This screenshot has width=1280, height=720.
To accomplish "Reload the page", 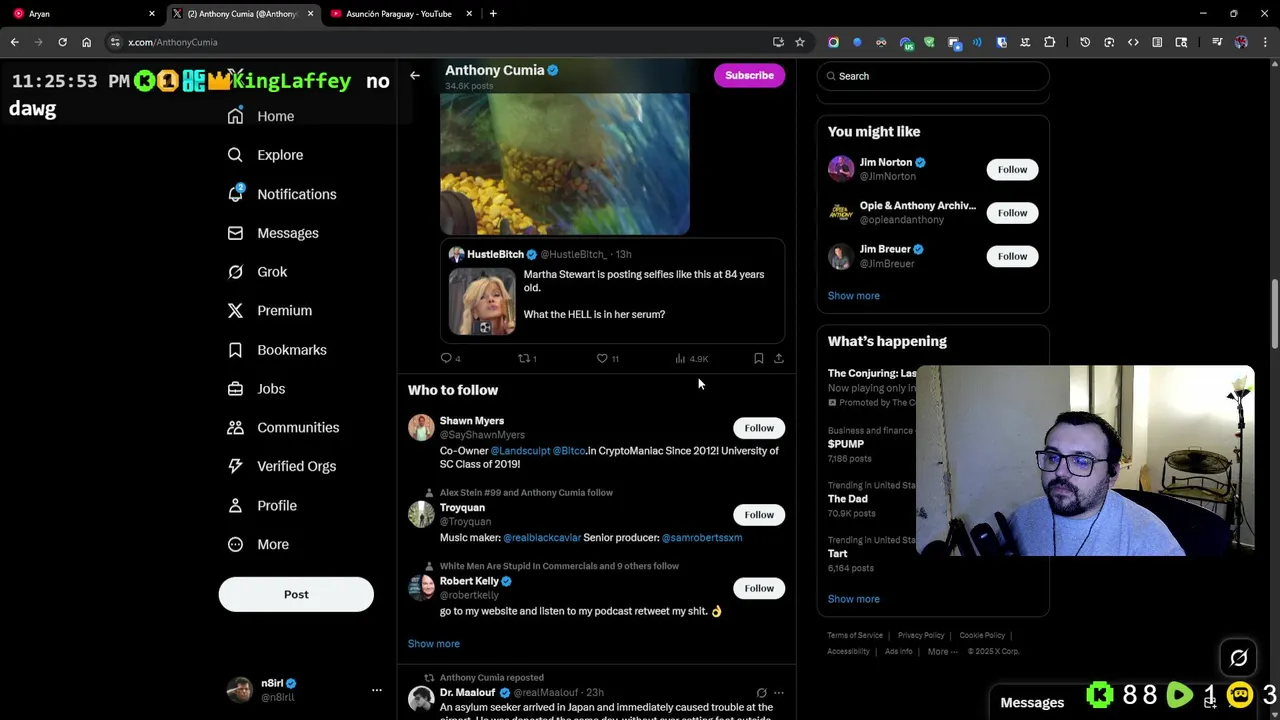I will (62, 42).
